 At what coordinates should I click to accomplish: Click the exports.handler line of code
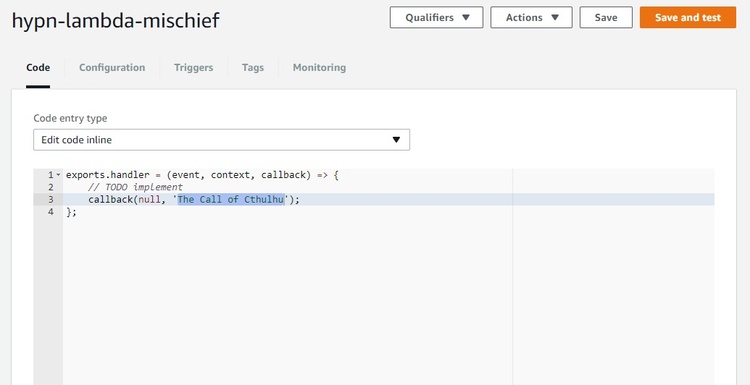pos(202,175)
